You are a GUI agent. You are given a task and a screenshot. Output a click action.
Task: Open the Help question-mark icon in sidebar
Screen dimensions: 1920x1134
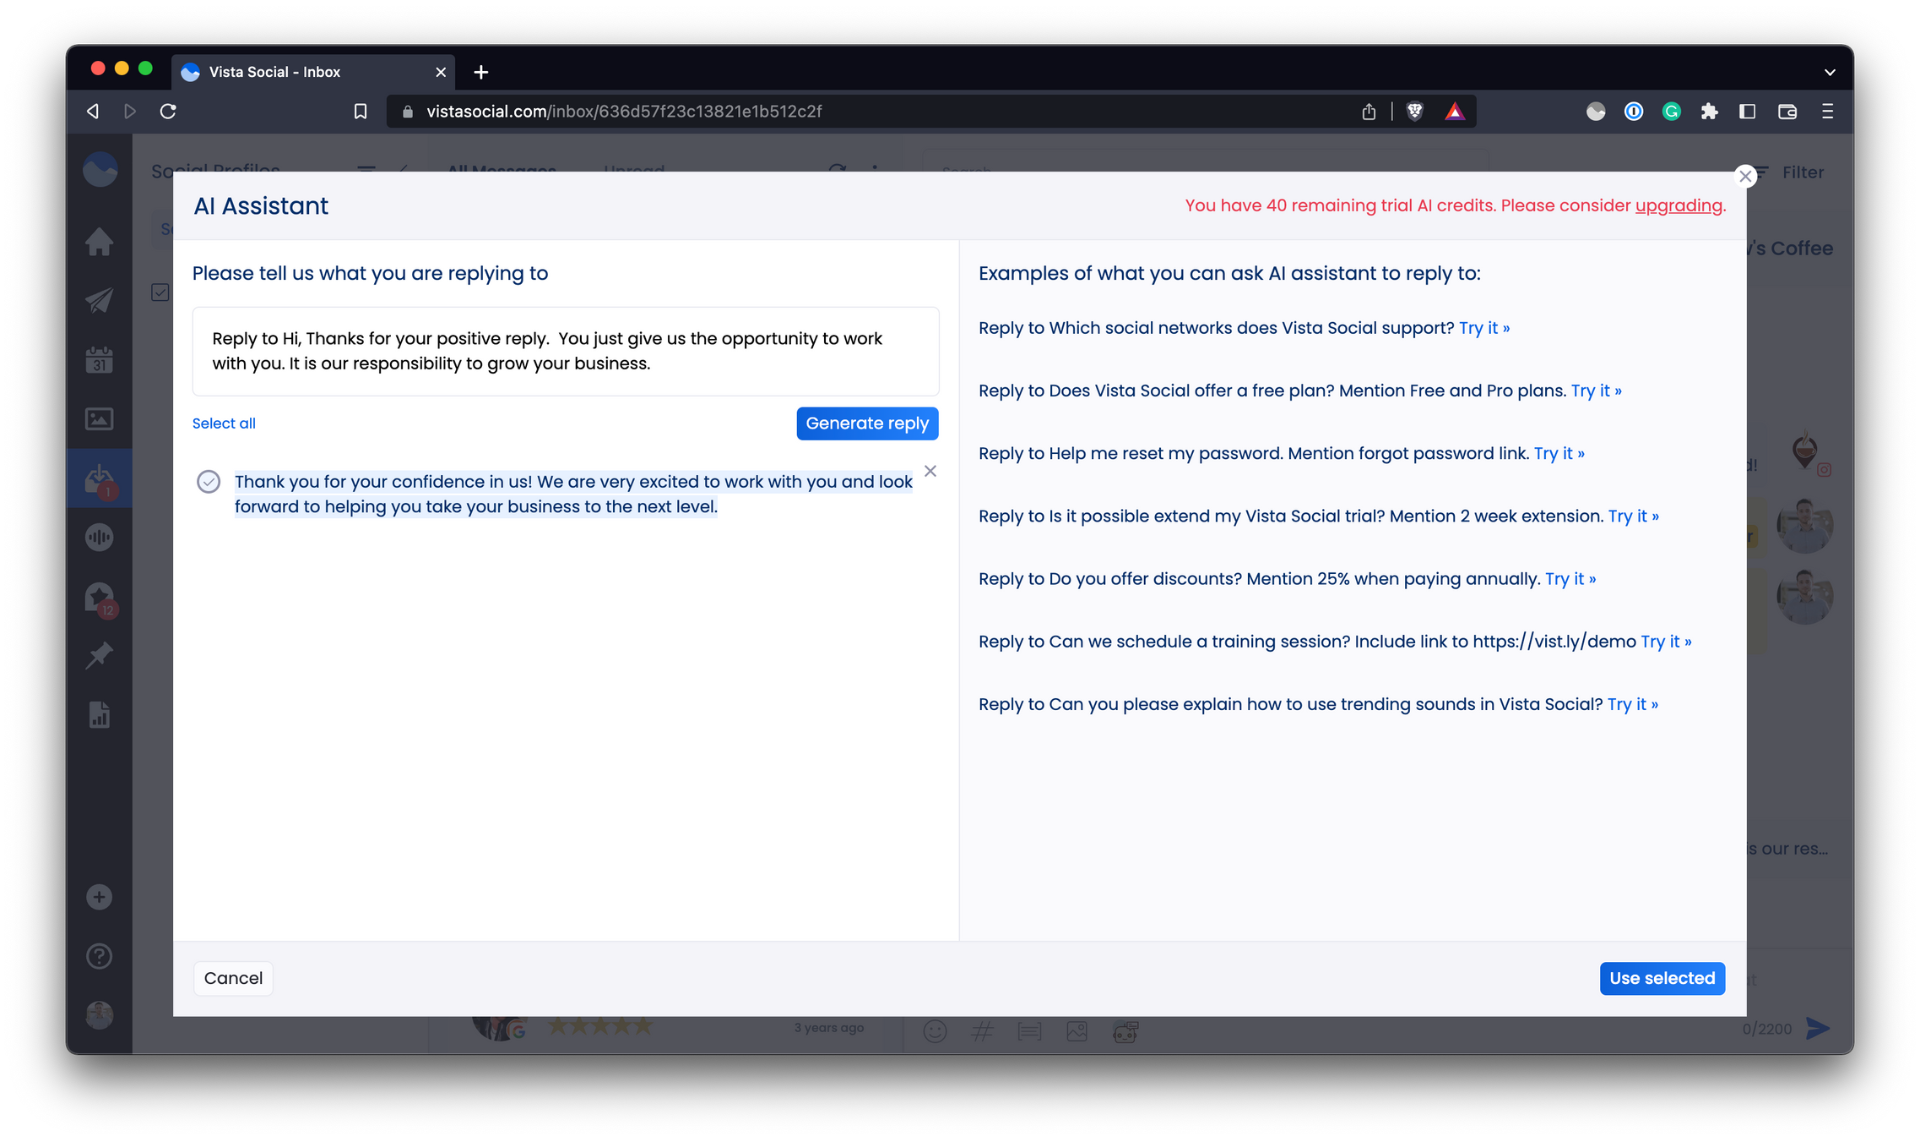[x=99, y=956]
